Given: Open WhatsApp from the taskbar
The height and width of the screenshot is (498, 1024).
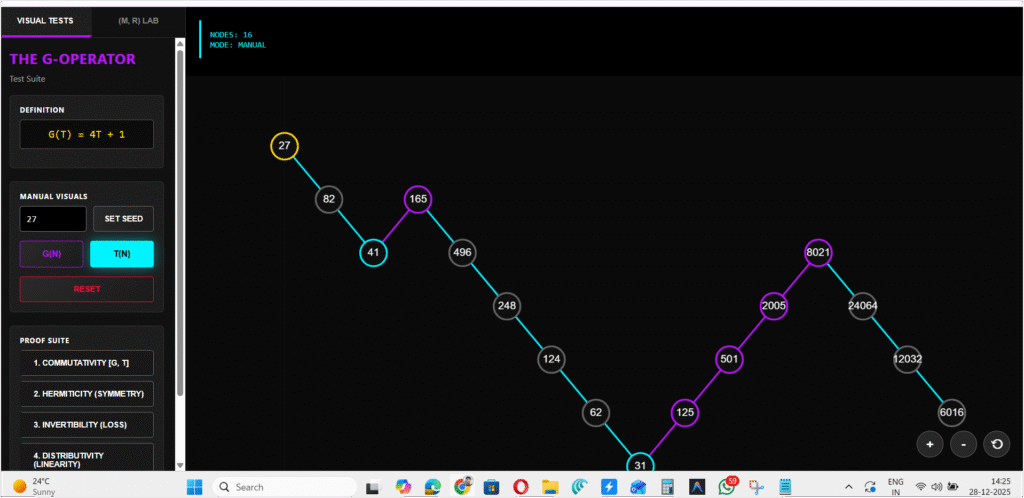Looking at the screenshot, I should pos(727,487).
